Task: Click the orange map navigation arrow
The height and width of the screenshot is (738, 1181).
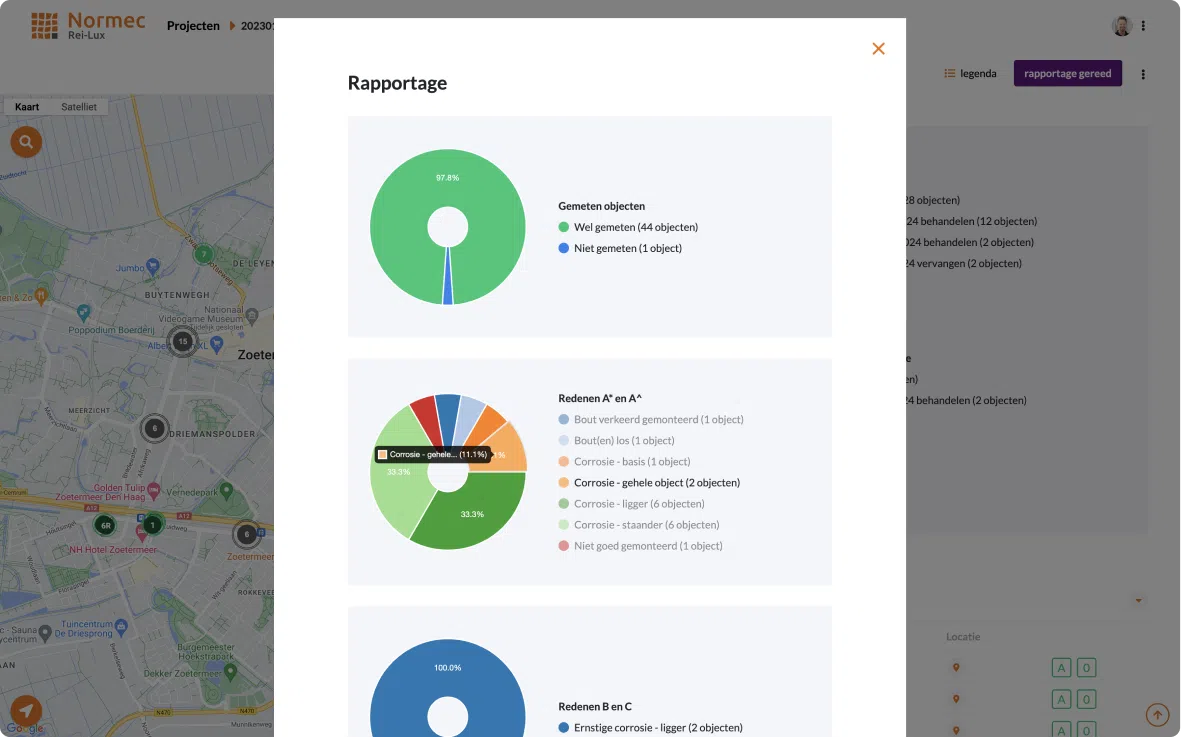Action: point(26,711)
